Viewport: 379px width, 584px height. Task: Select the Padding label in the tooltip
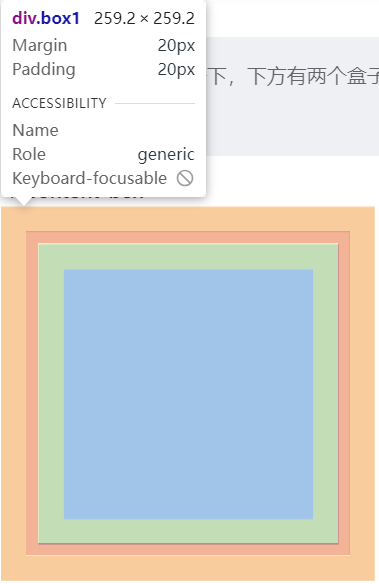pyautogui.click(x=44, y=69)
